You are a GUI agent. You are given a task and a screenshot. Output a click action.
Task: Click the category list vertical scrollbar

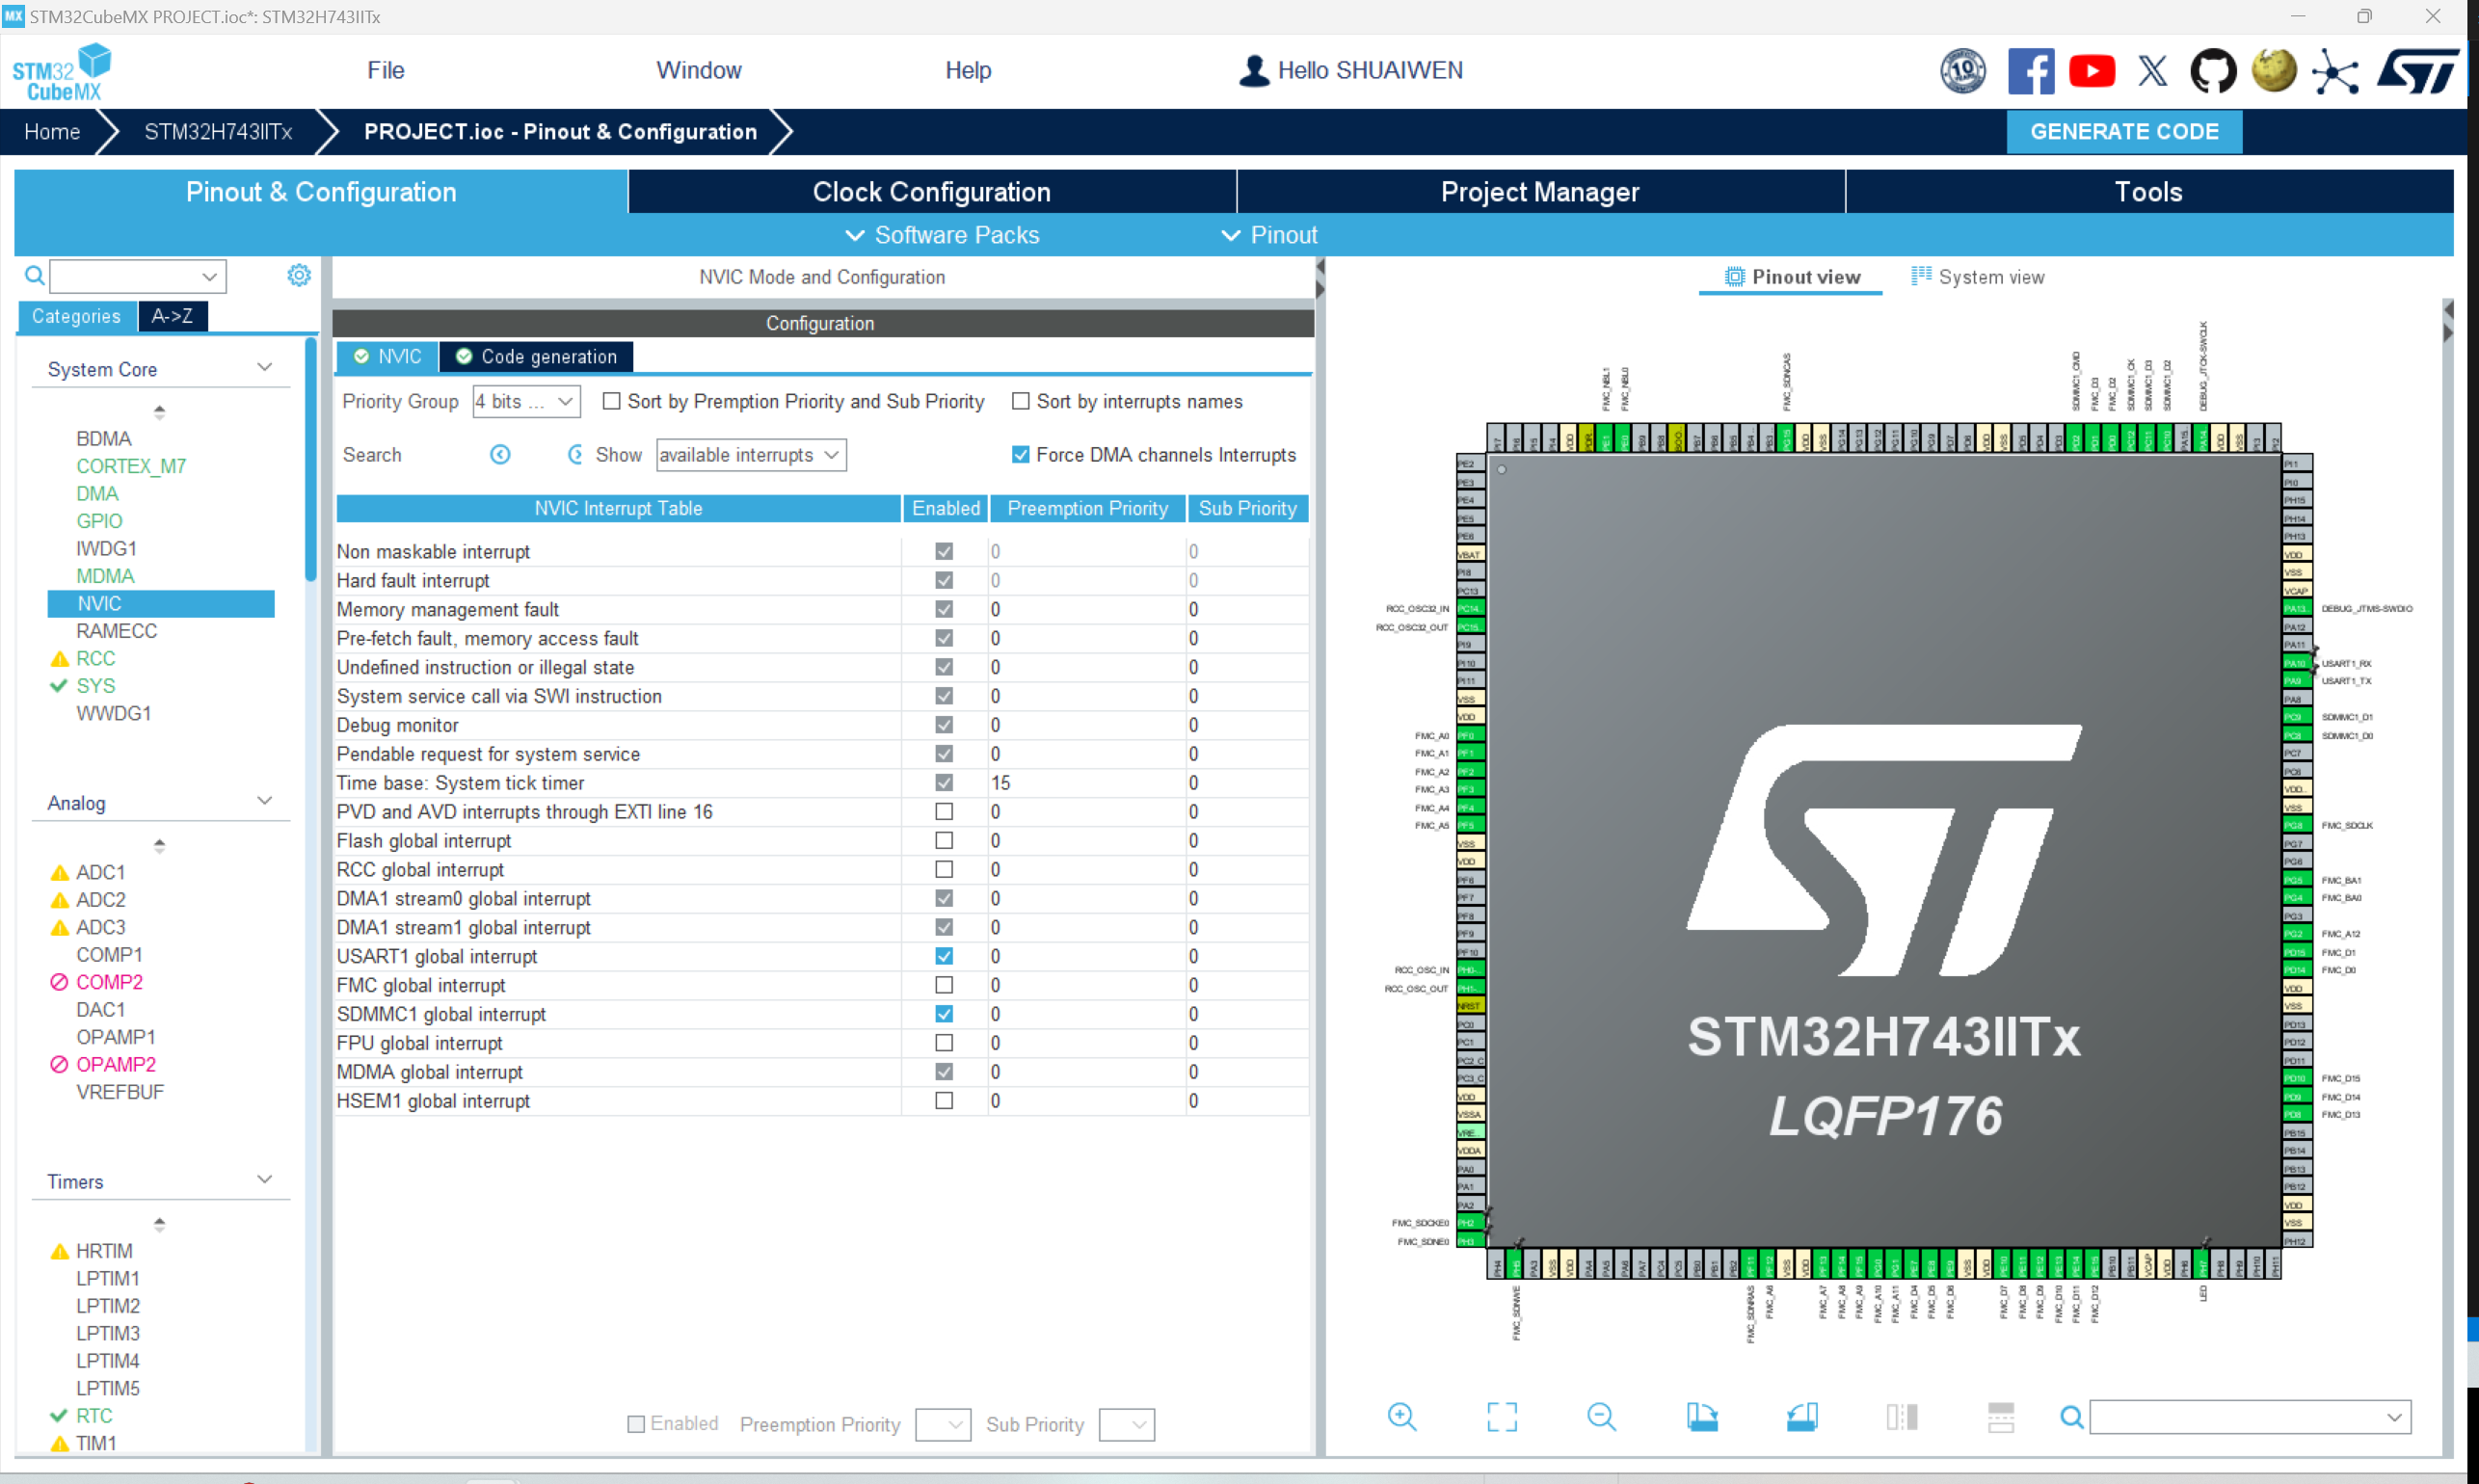[311, 460]
